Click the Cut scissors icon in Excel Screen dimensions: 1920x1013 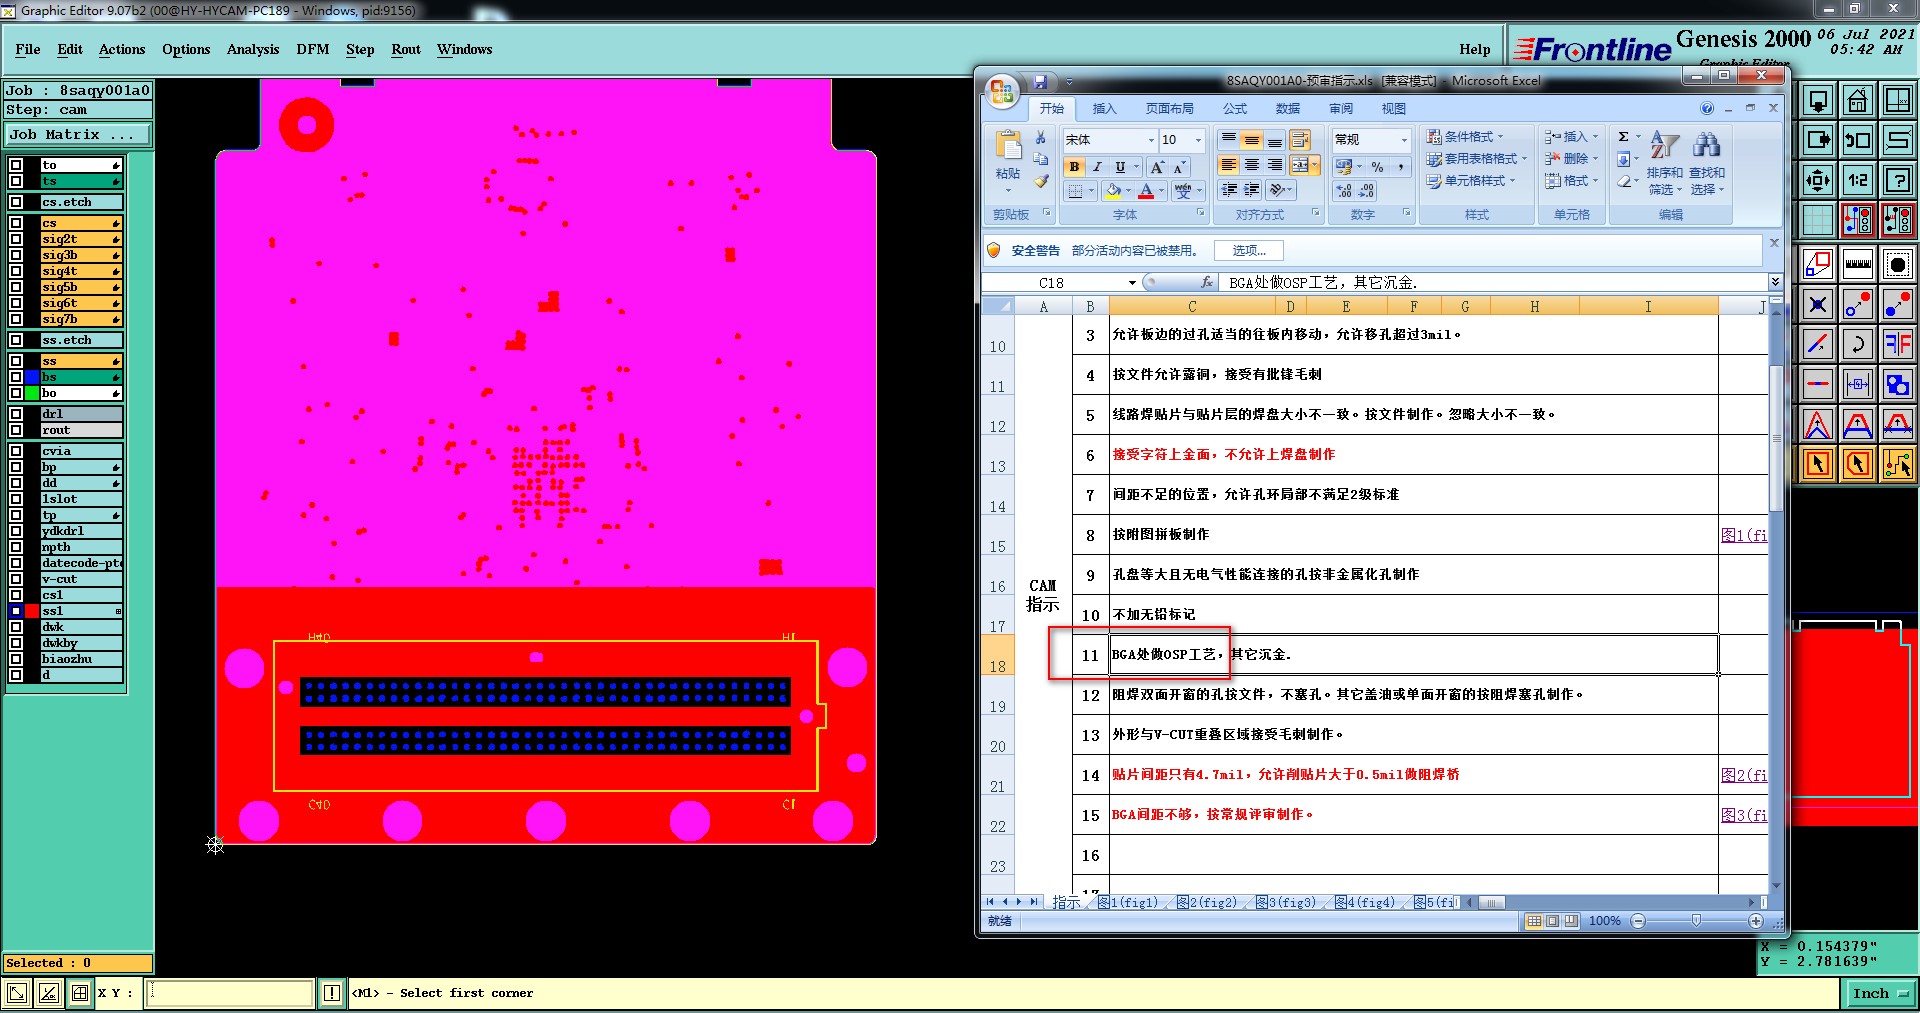tap(1041, 137)
